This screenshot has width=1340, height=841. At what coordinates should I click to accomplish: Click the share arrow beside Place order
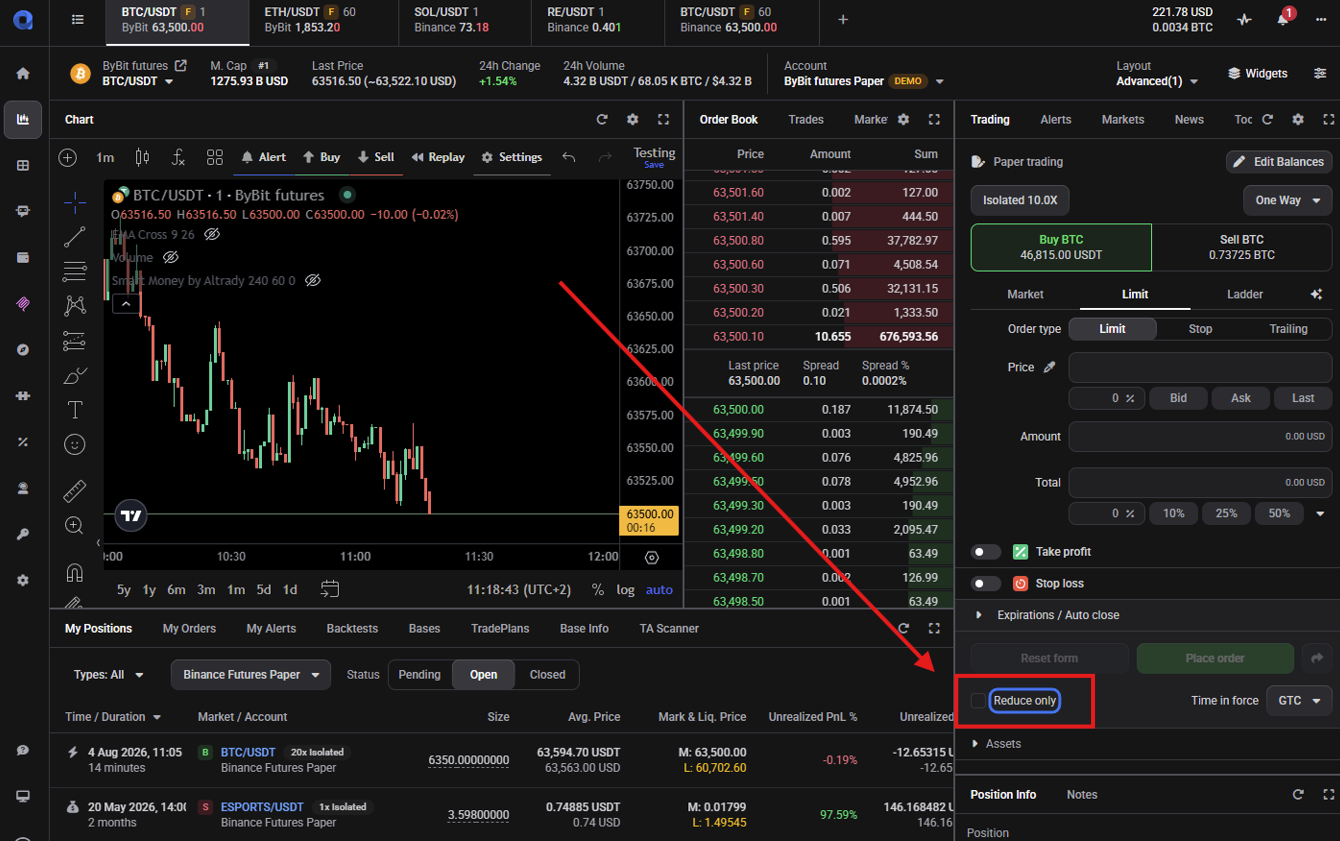(x=1317, y=658)
